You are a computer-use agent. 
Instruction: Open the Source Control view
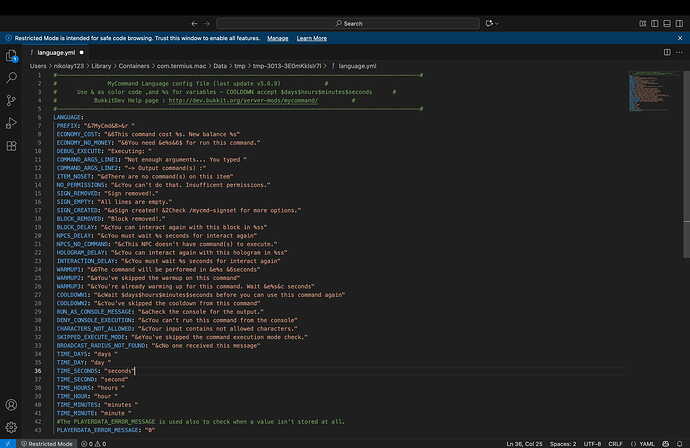11,101
